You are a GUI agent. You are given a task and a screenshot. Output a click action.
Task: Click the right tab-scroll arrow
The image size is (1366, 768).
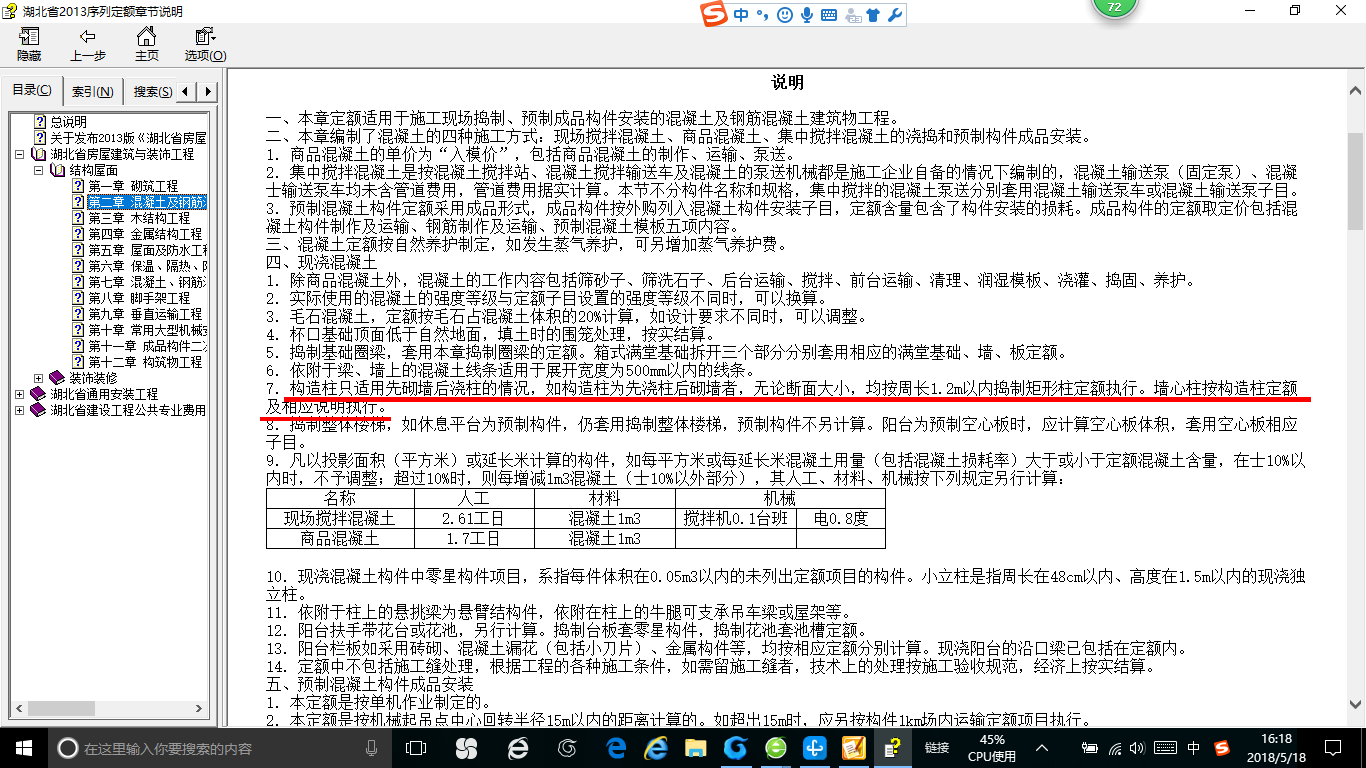(207, 91)
